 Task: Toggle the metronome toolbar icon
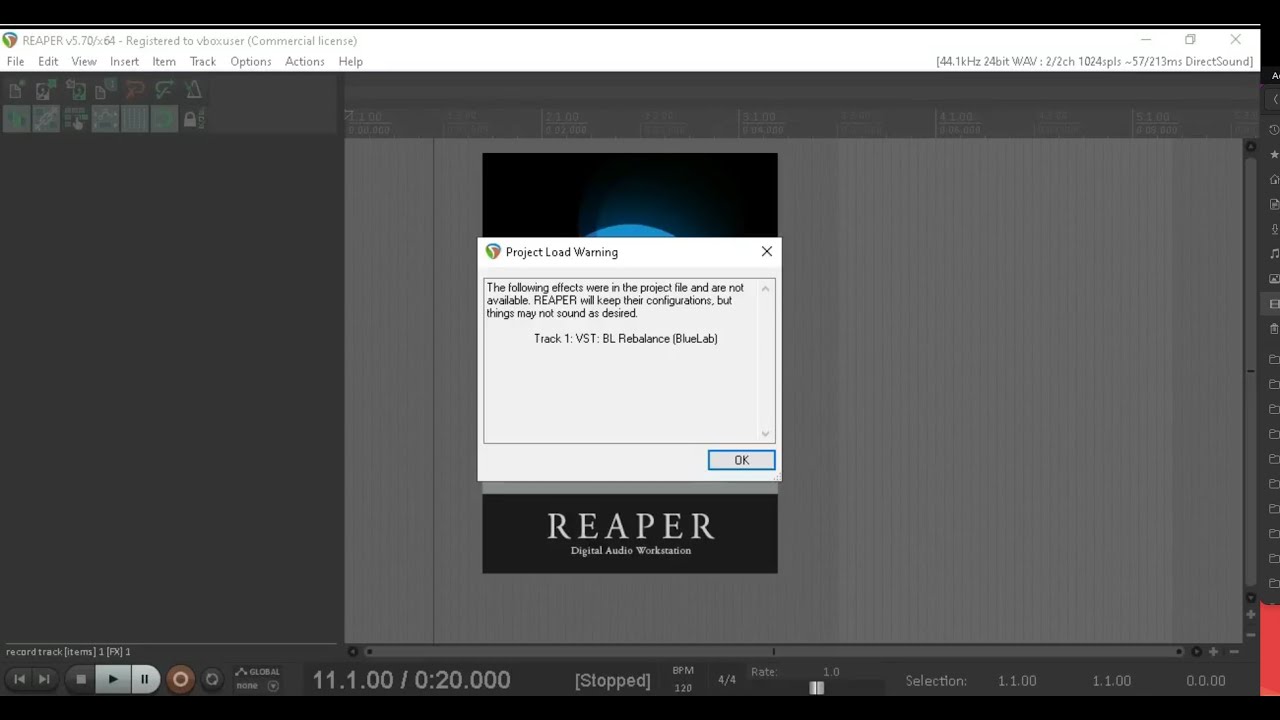(x=193, y=91)
